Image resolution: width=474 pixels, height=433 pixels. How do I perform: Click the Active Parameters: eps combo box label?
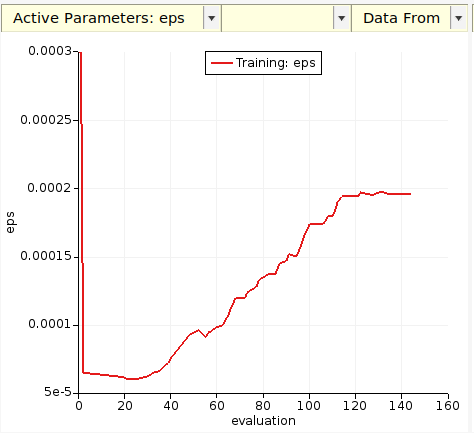click(99, 18)
